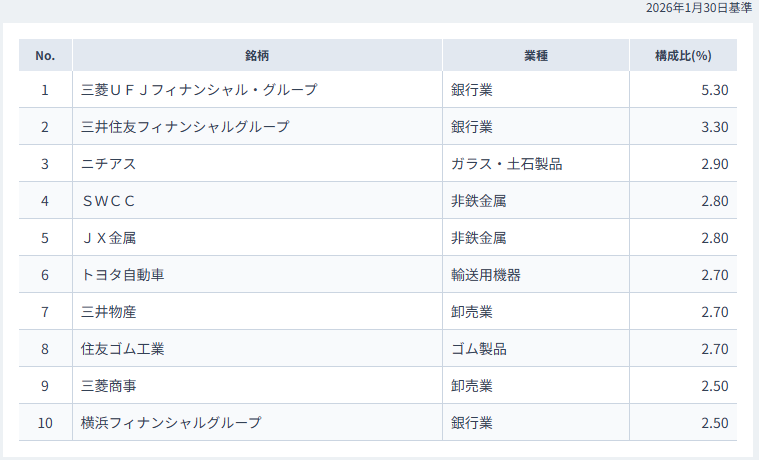Click 住友ゴム工業 stock name
The image size is (759, 460).
click(x=122, y=349)
